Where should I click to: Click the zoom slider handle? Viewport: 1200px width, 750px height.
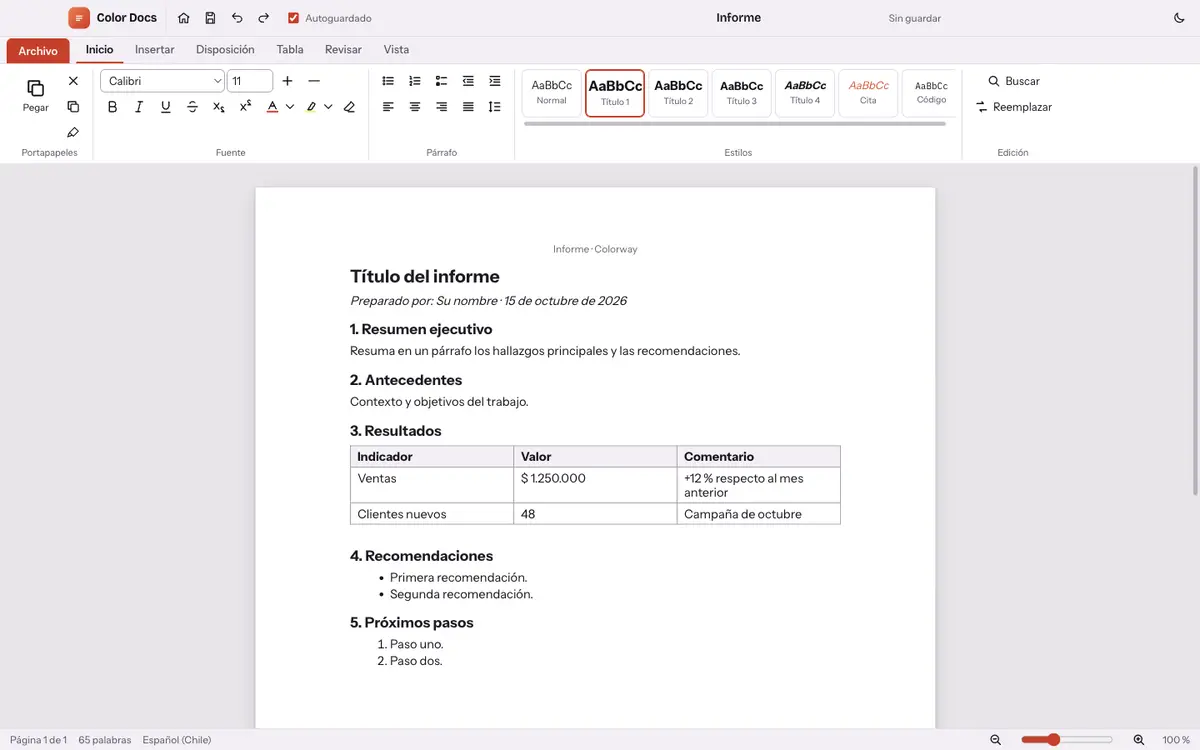1054,740
